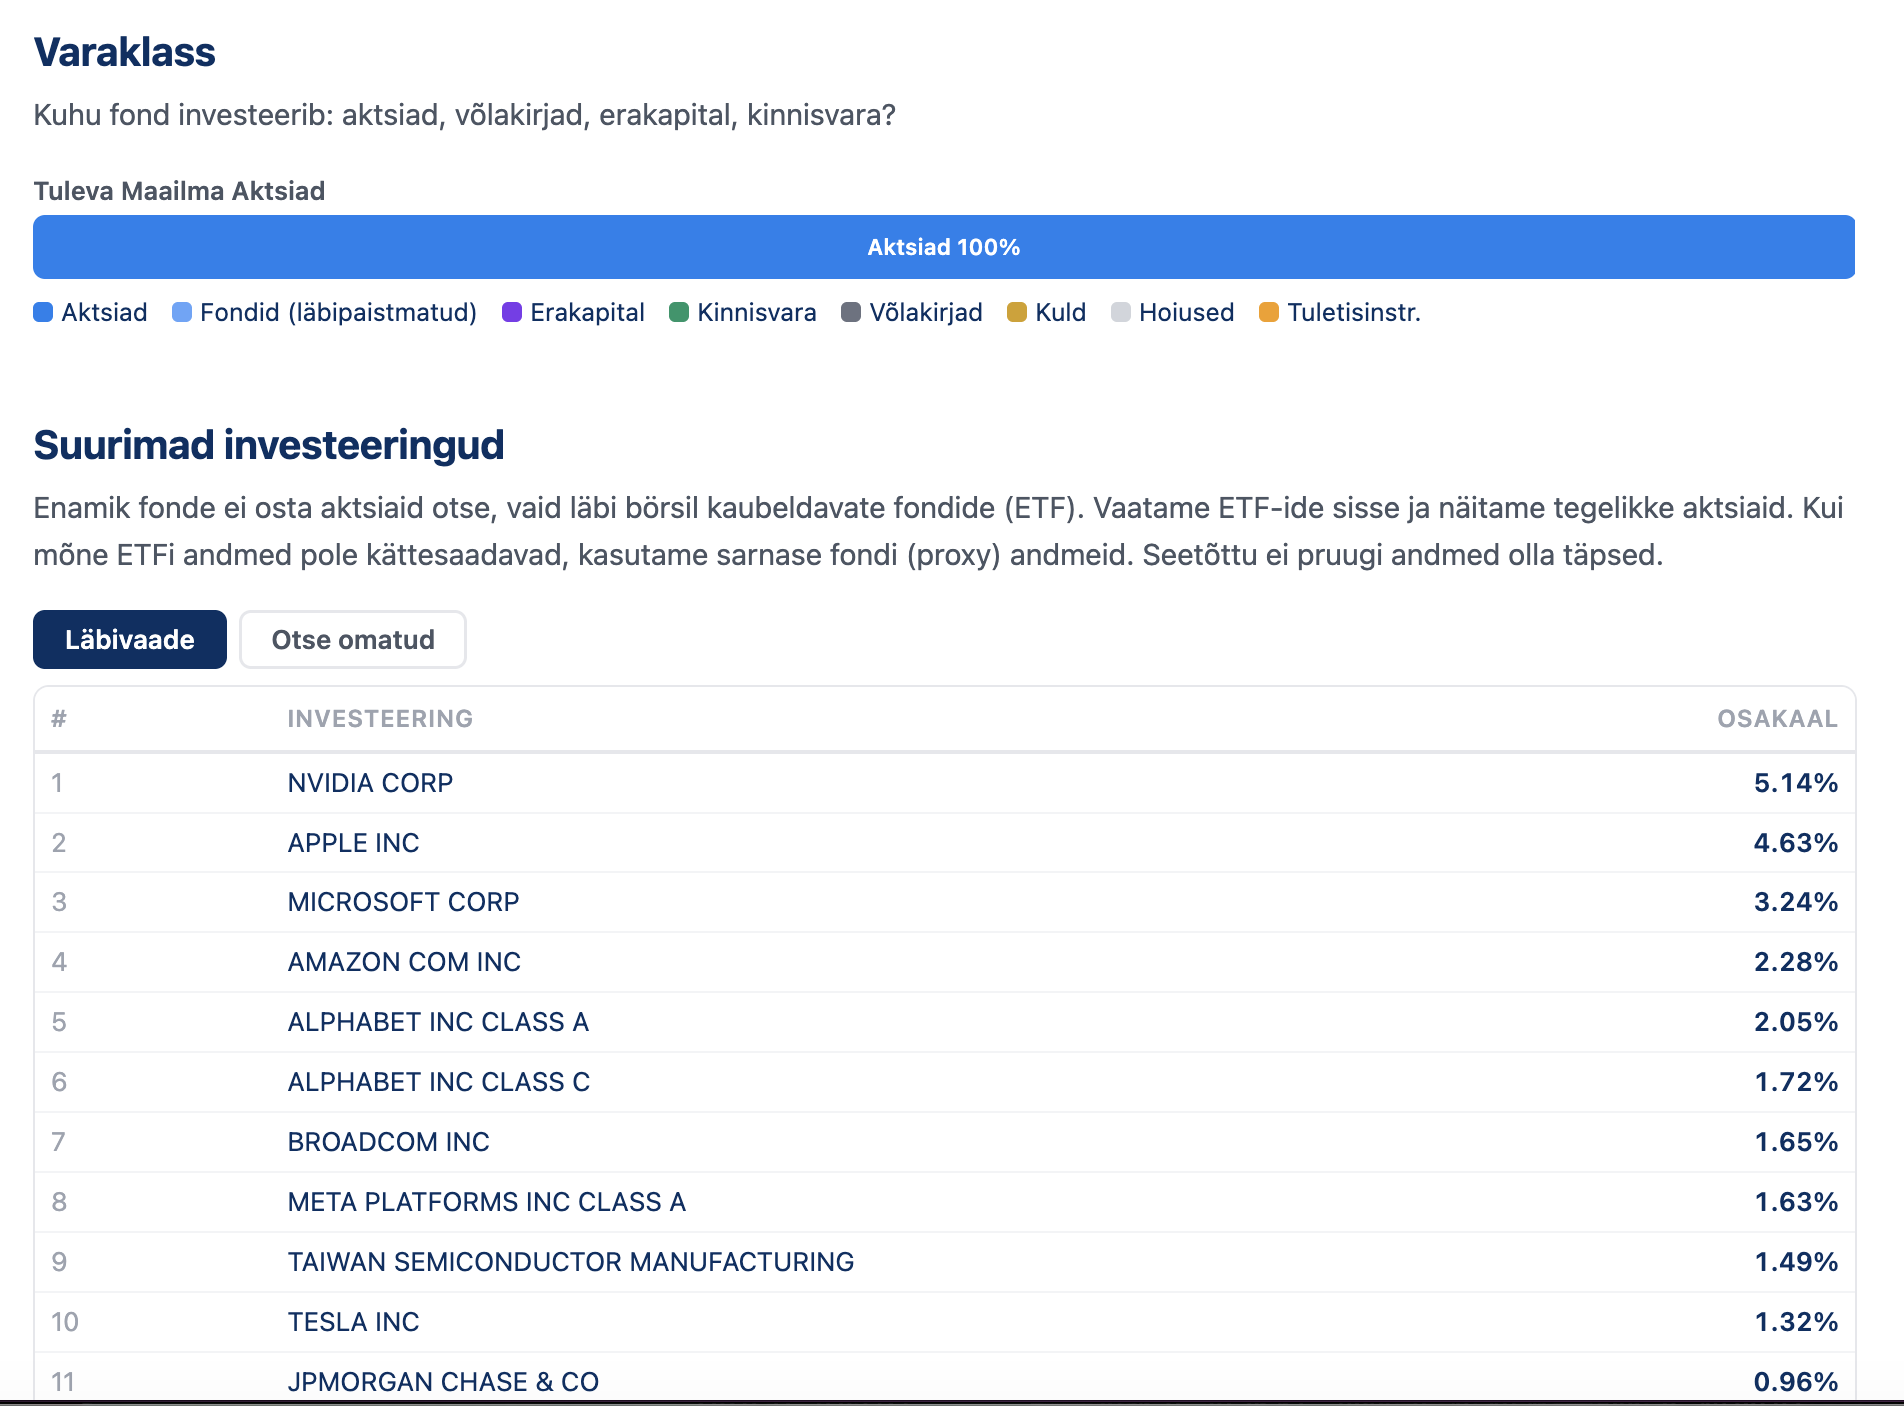Click the pale Hoiused legend swatch
1904x1406 pixels.
[x=1121, y=313]
